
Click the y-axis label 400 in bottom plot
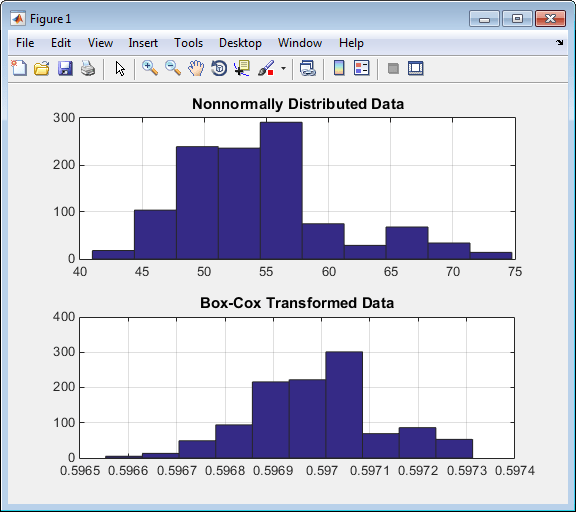[x=64, y=317]
